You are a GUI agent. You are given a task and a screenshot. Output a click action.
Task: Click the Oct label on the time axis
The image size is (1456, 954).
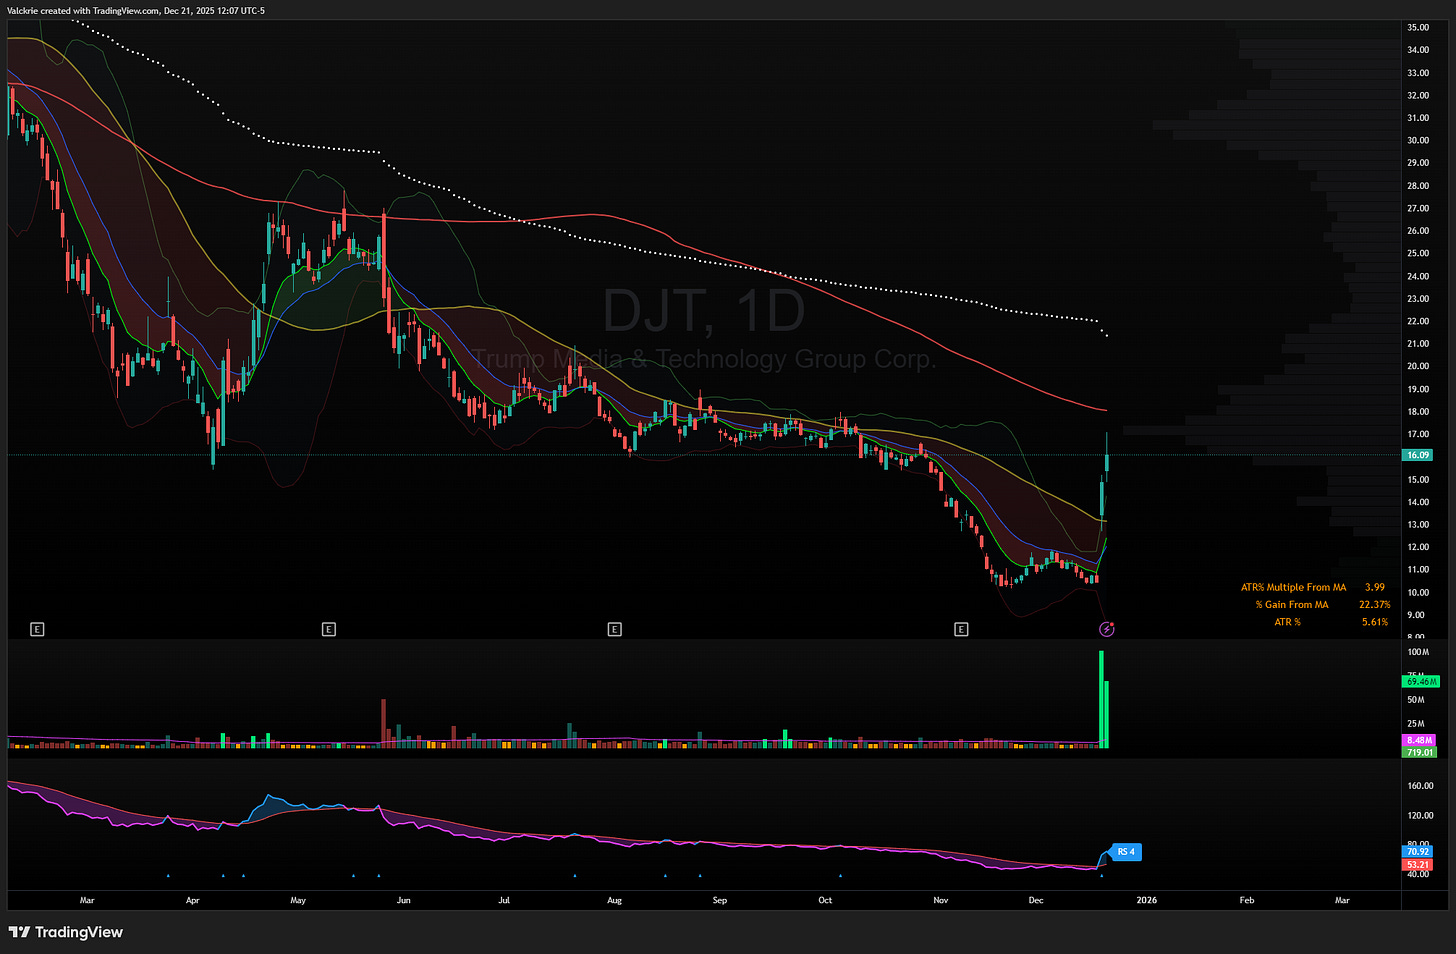825,900
